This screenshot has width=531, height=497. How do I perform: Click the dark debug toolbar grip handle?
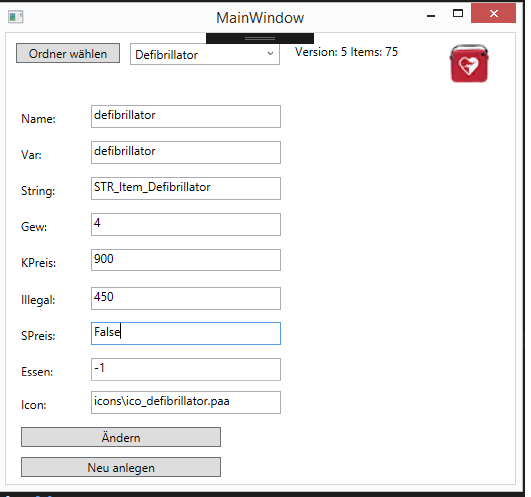point(260,38)
